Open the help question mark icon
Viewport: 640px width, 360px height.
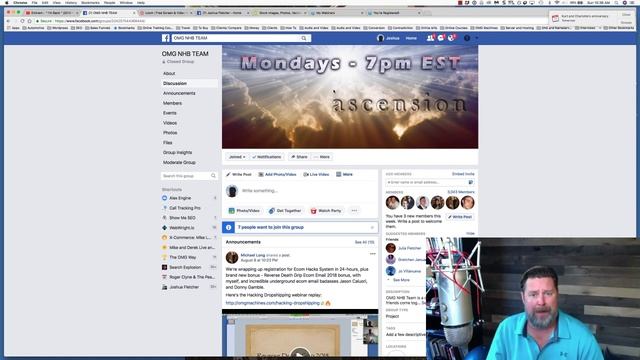[467, 38]
